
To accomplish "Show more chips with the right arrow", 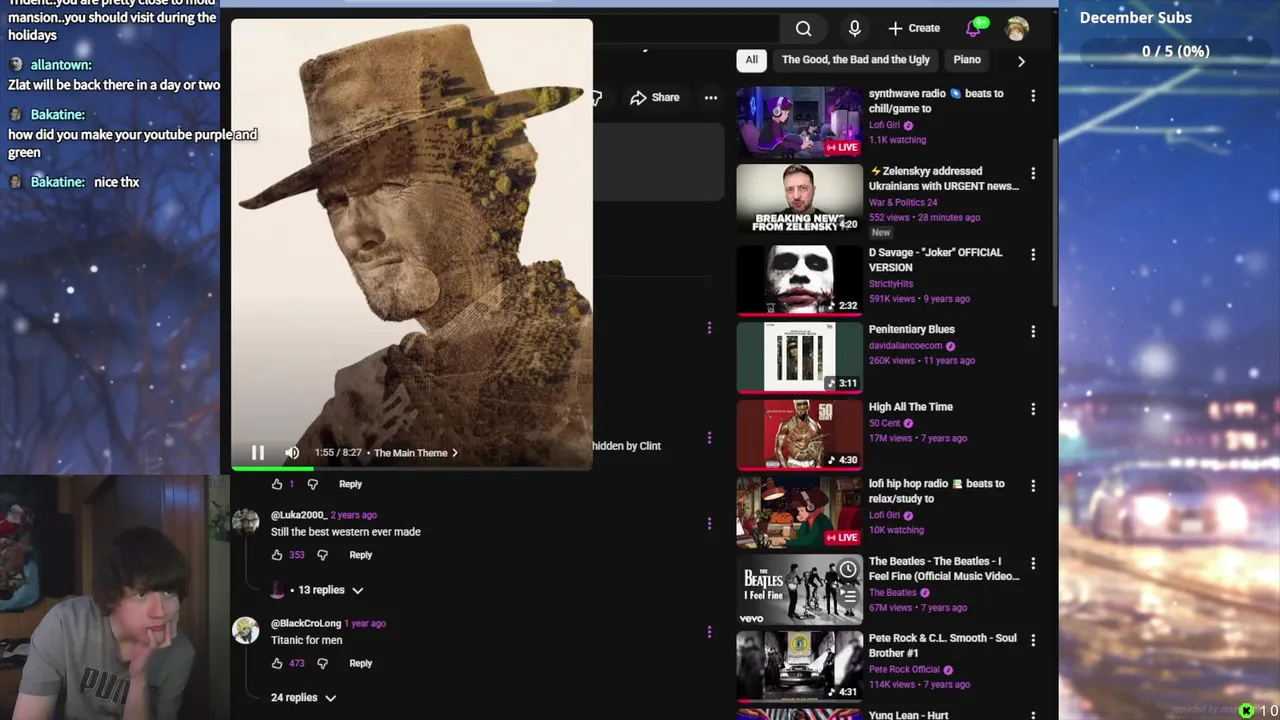I will [1021, 61].
